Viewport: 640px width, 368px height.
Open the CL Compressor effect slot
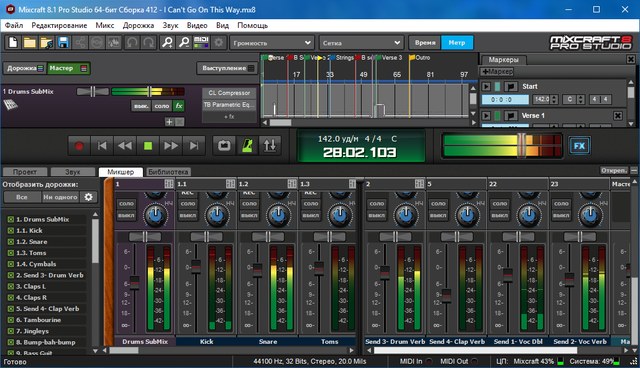click(229, 93)
